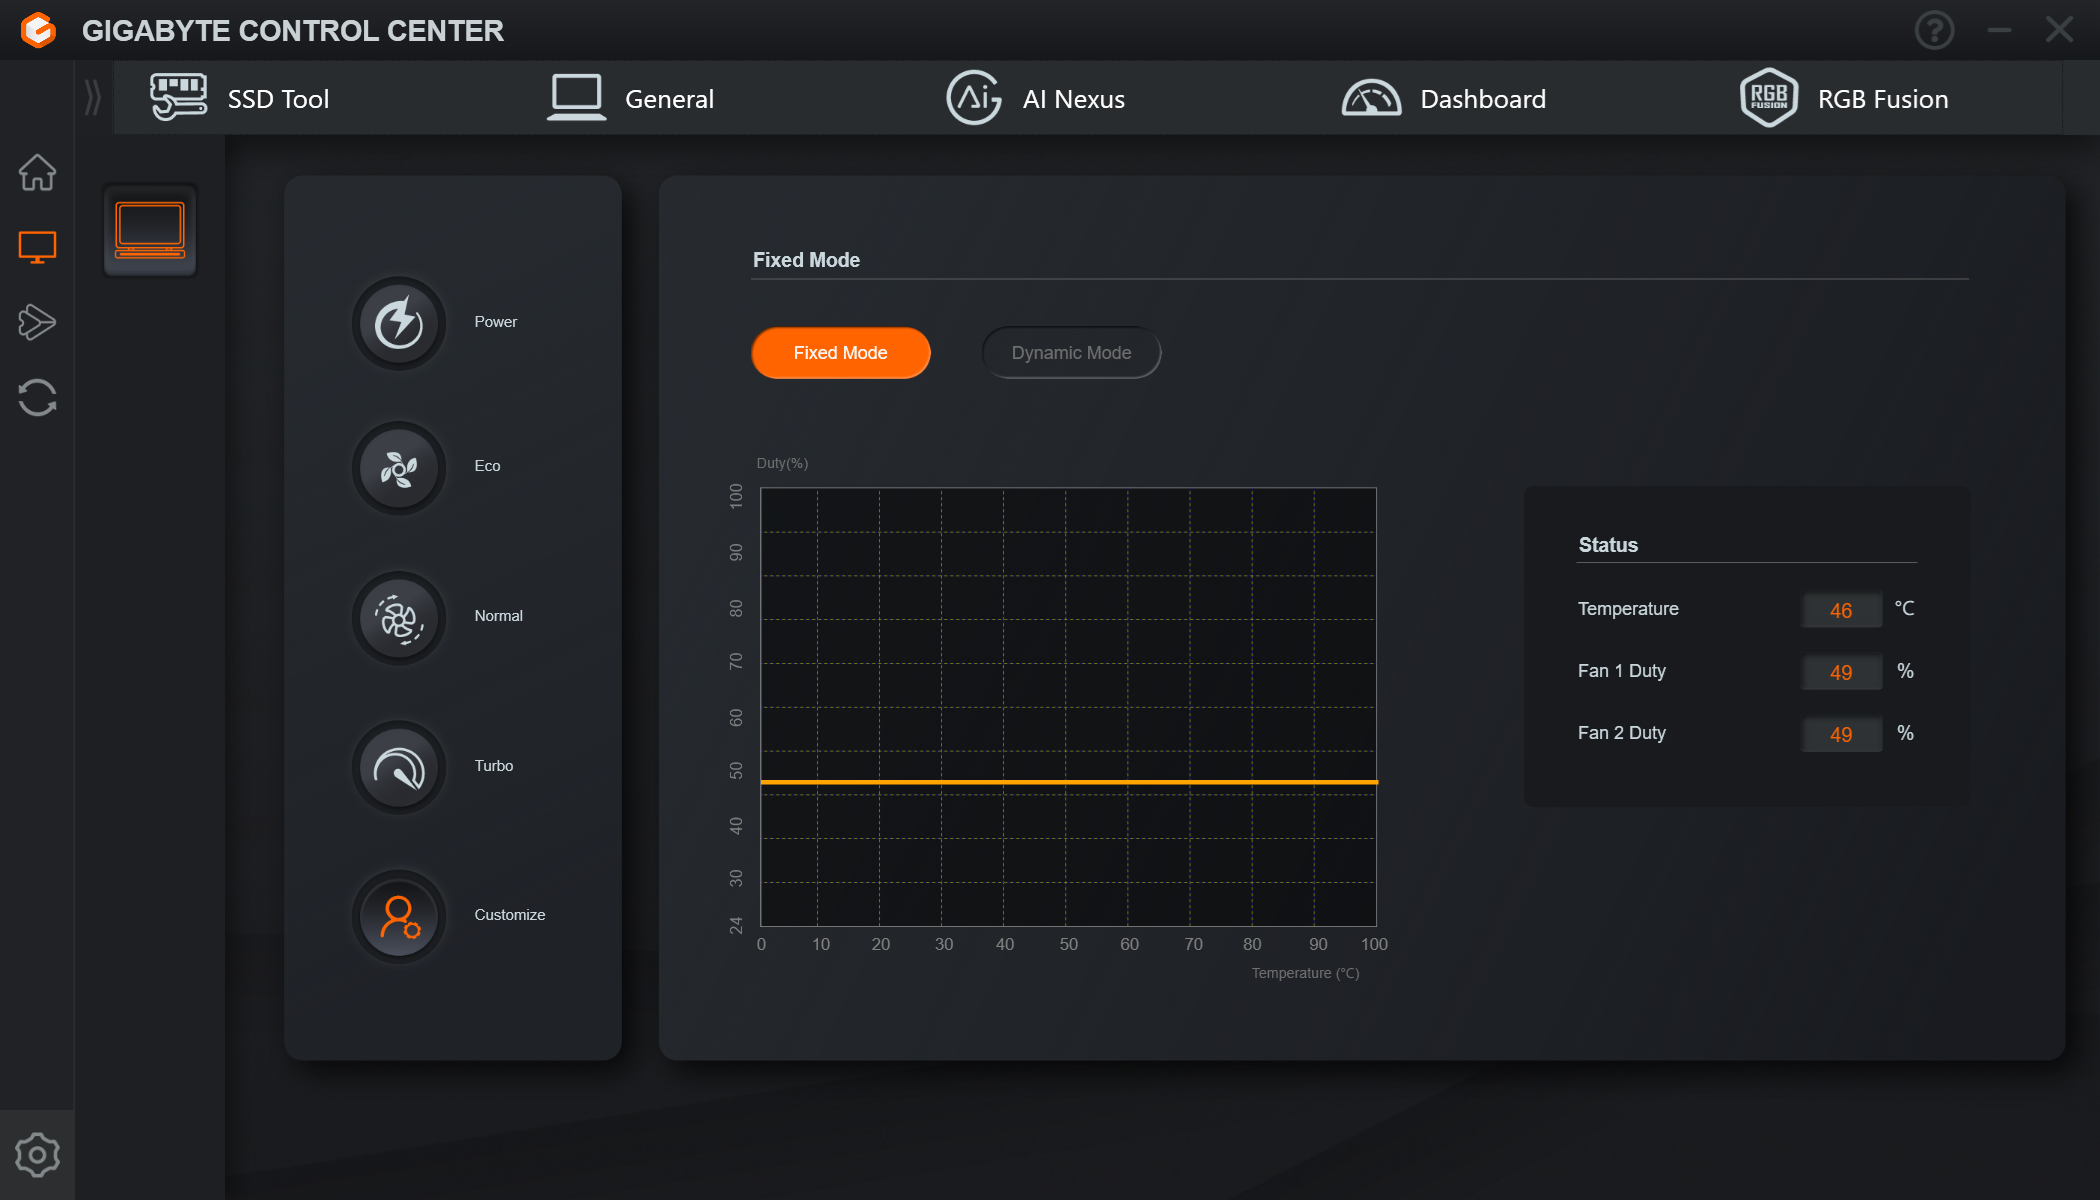
Task: Open the help question mark icon
Action: [x=1934, y=30]
